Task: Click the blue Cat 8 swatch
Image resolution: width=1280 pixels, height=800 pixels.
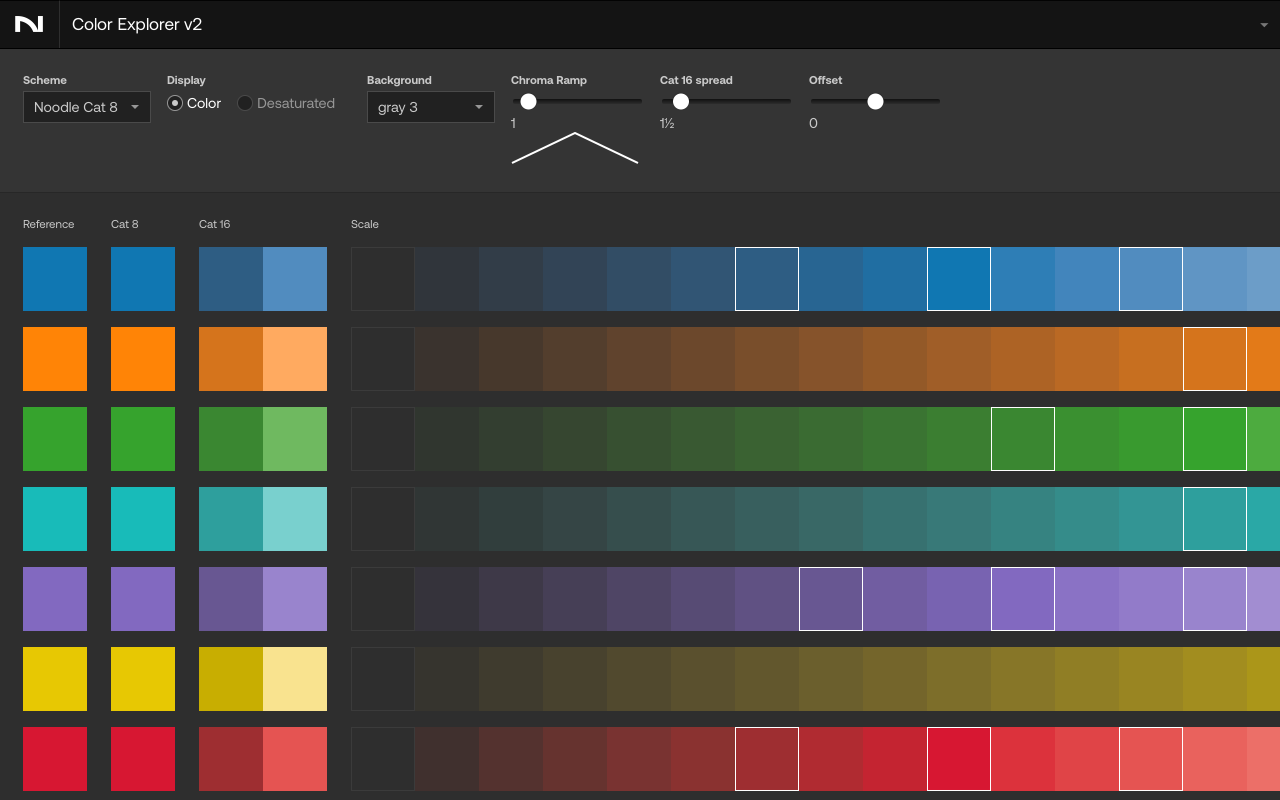Action: tap(143, 279)
